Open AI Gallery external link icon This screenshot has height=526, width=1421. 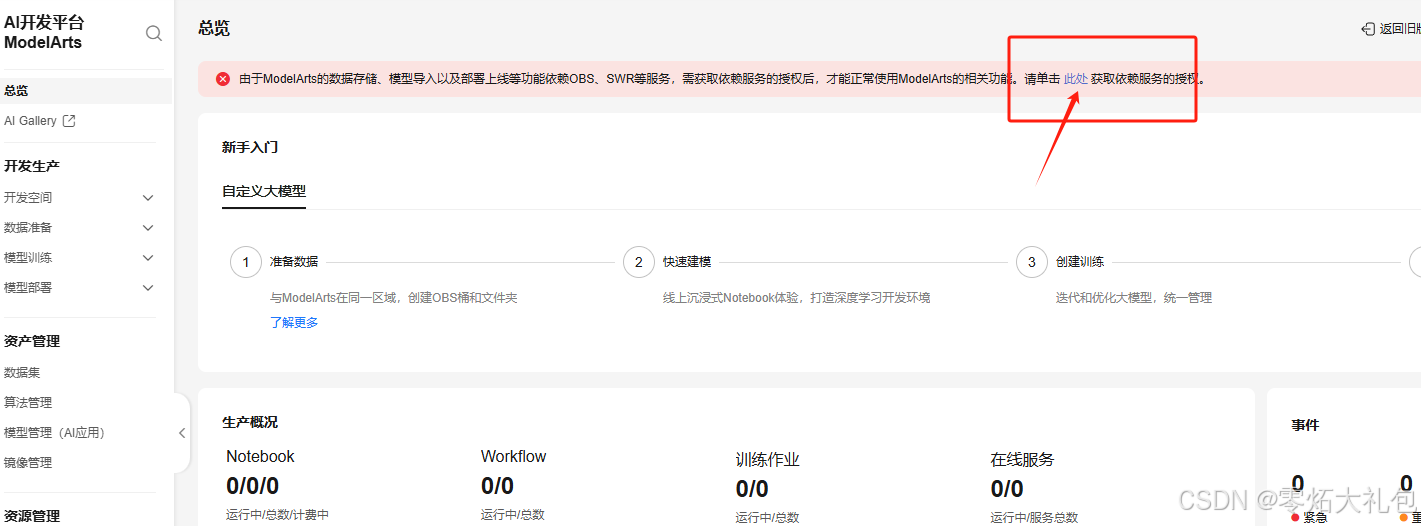(69, 121)
